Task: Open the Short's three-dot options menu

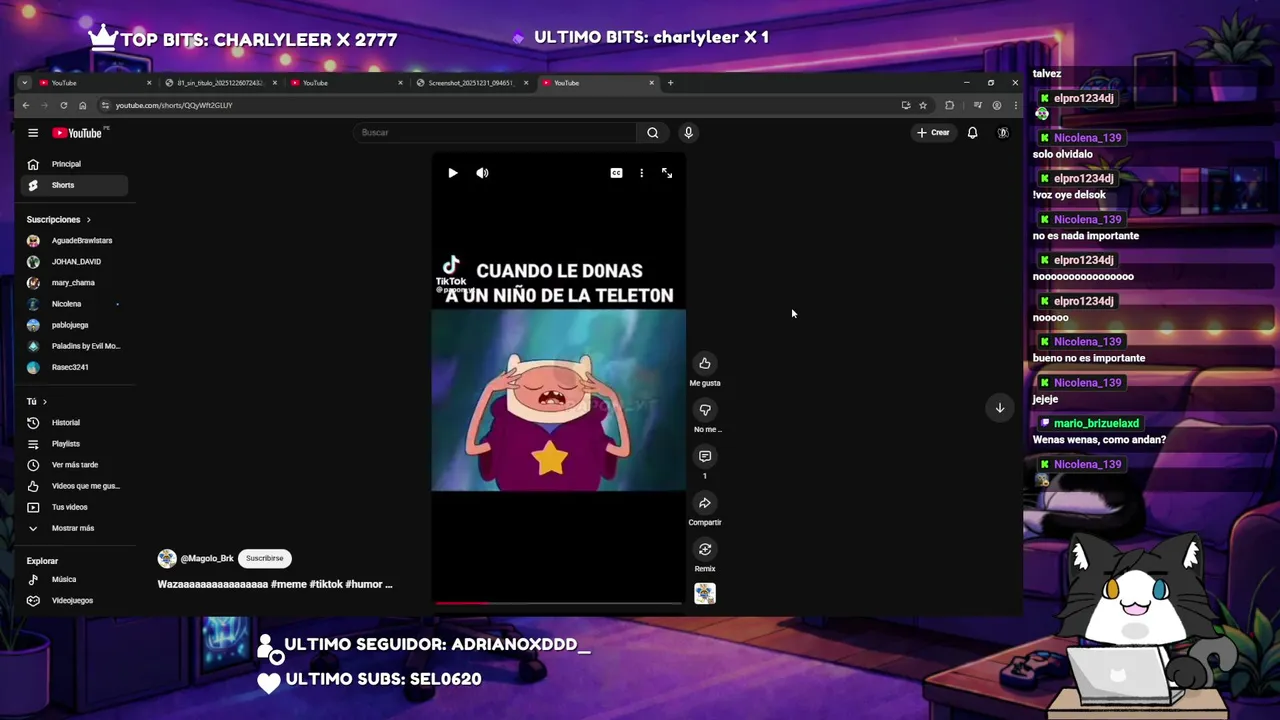Action: pos(641,173)
